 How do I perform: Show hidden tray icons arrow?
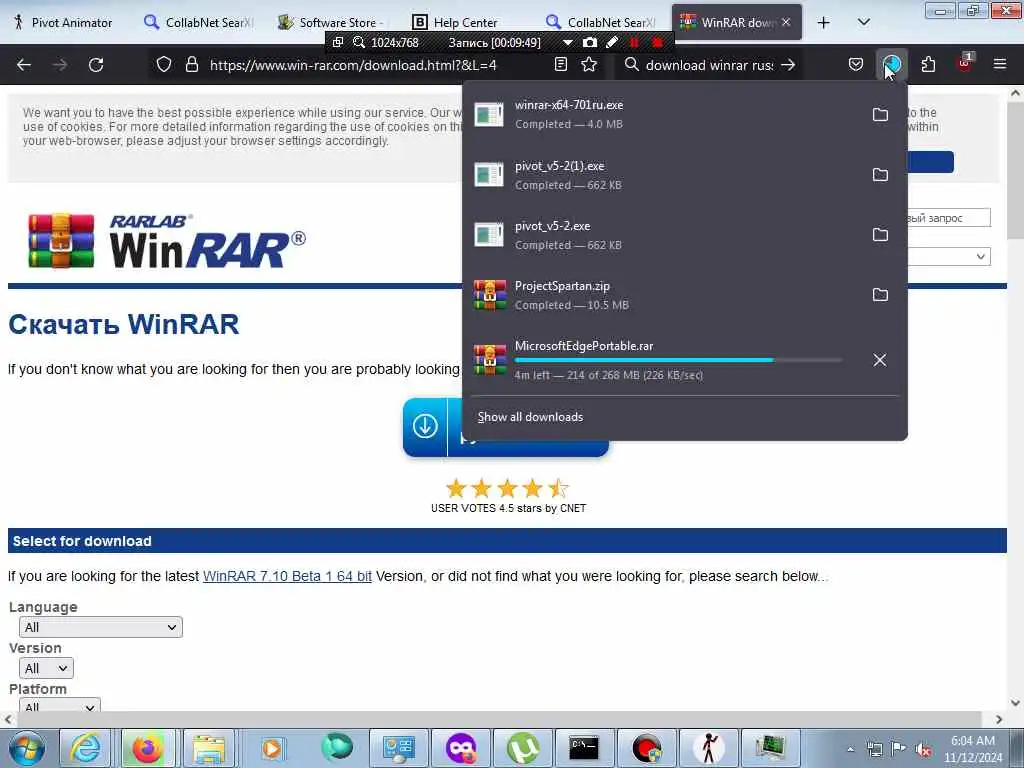pos(850,750)
